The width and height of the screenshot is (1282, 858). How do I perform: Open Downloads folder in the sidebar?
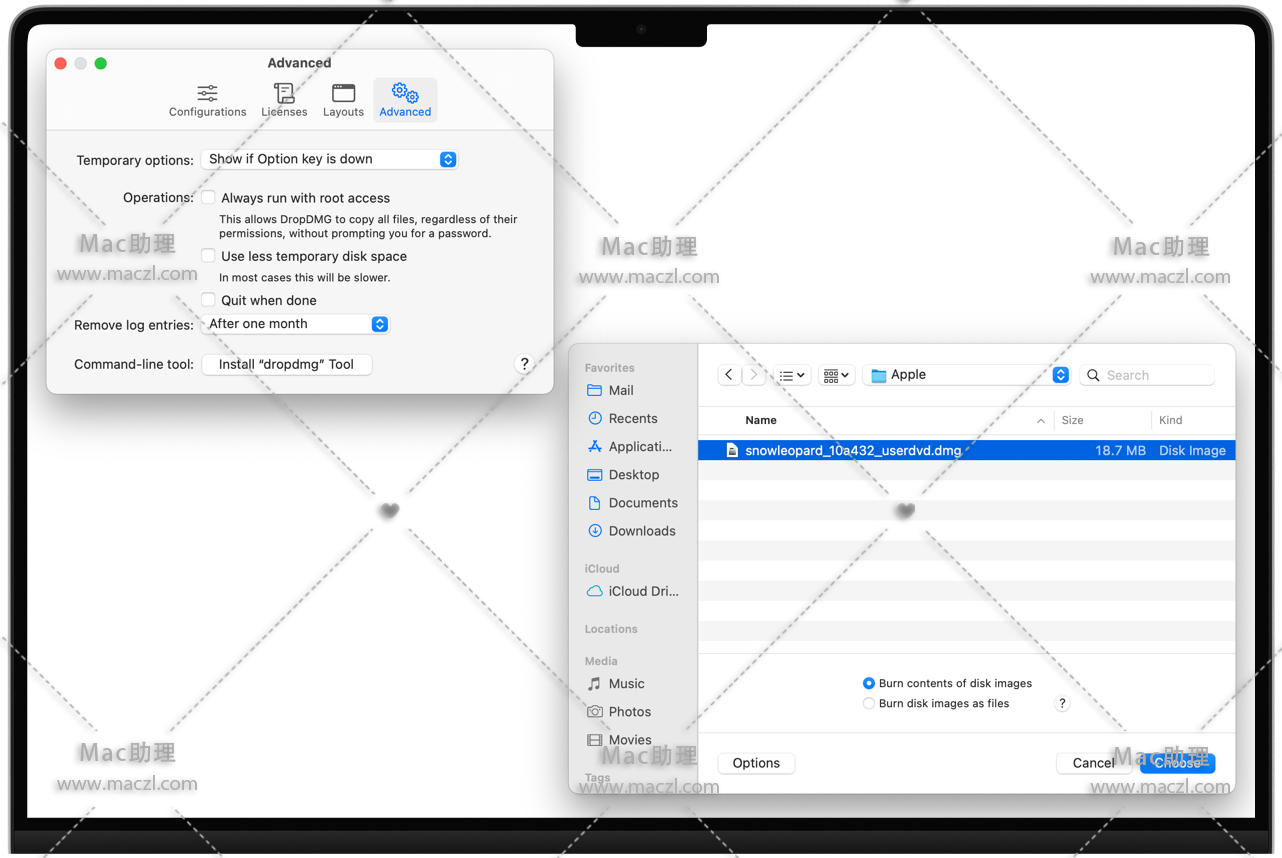click(x=641, y=531)
